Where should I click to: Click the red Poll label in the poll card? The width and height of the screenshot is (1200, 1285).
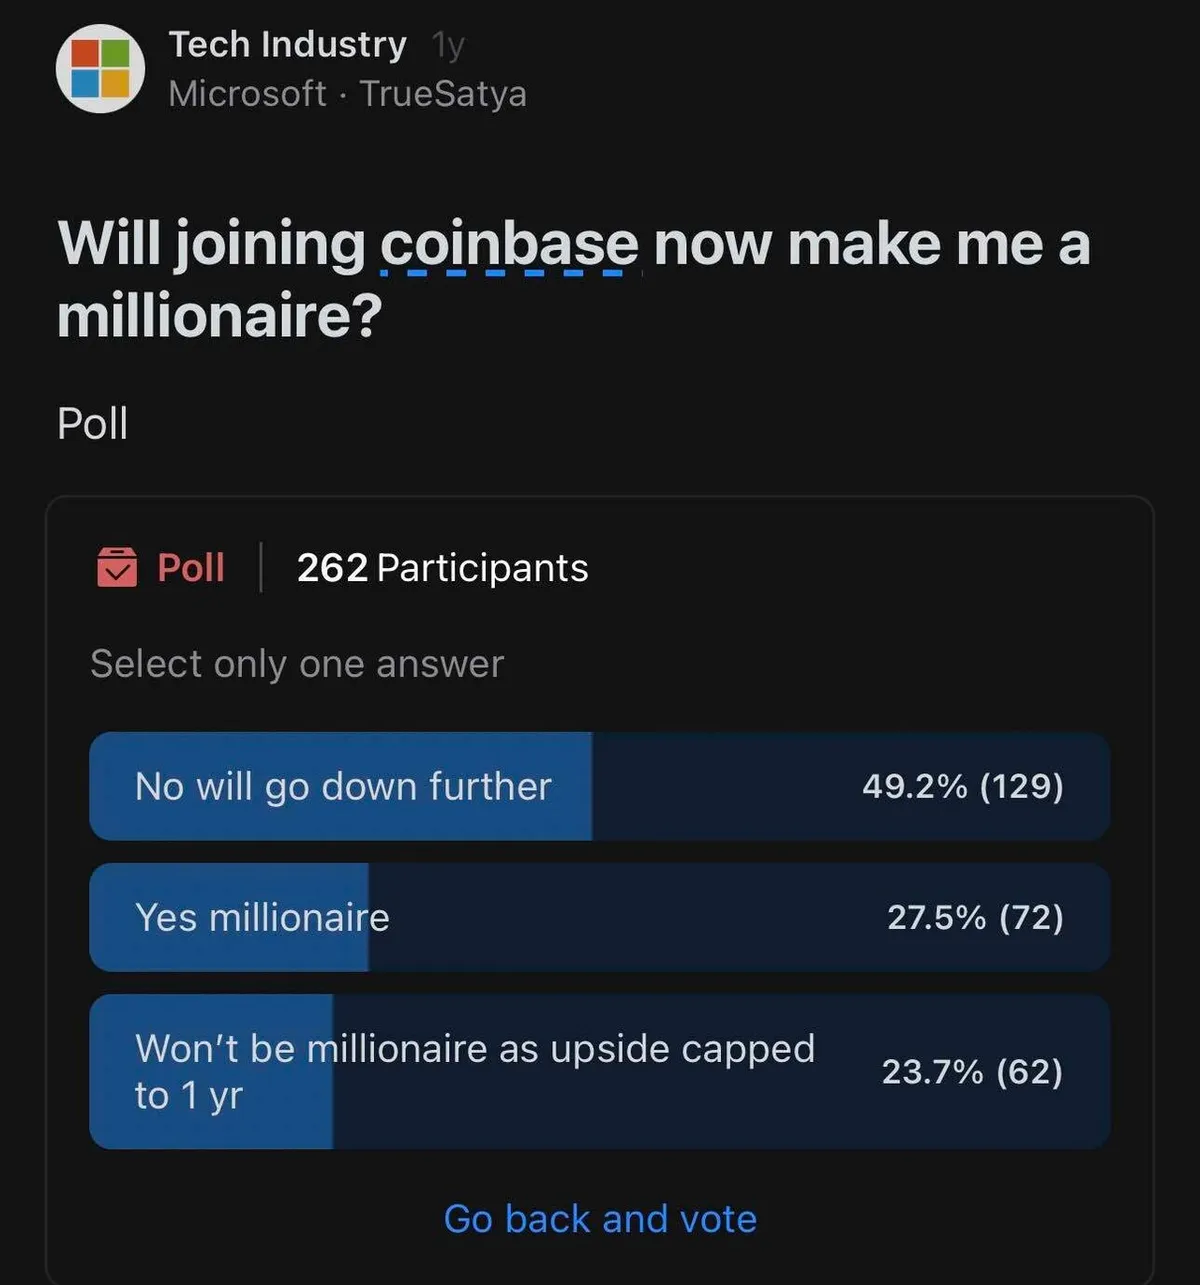(x=190, y=568)
